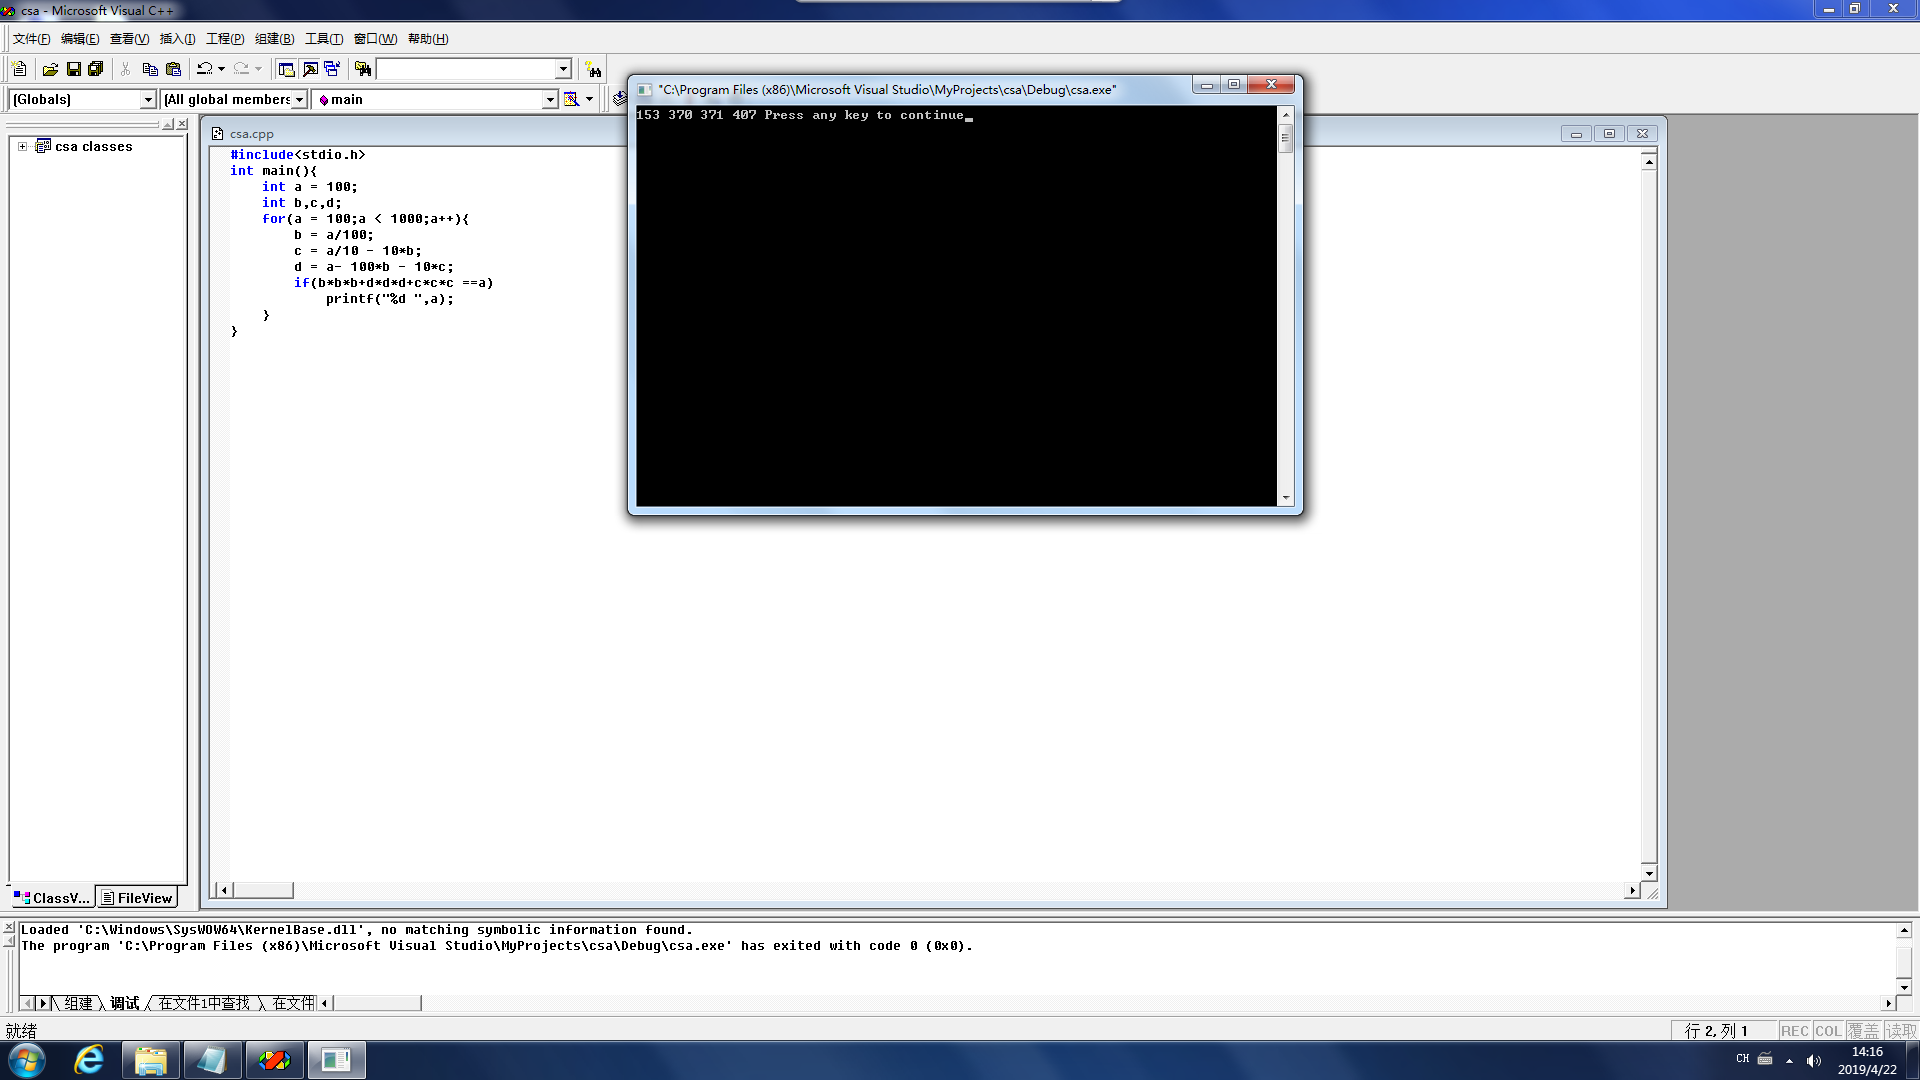Switch to the FileView tab
The height and width of the screenshot is (1080, 1920).
tap(137, 898)
